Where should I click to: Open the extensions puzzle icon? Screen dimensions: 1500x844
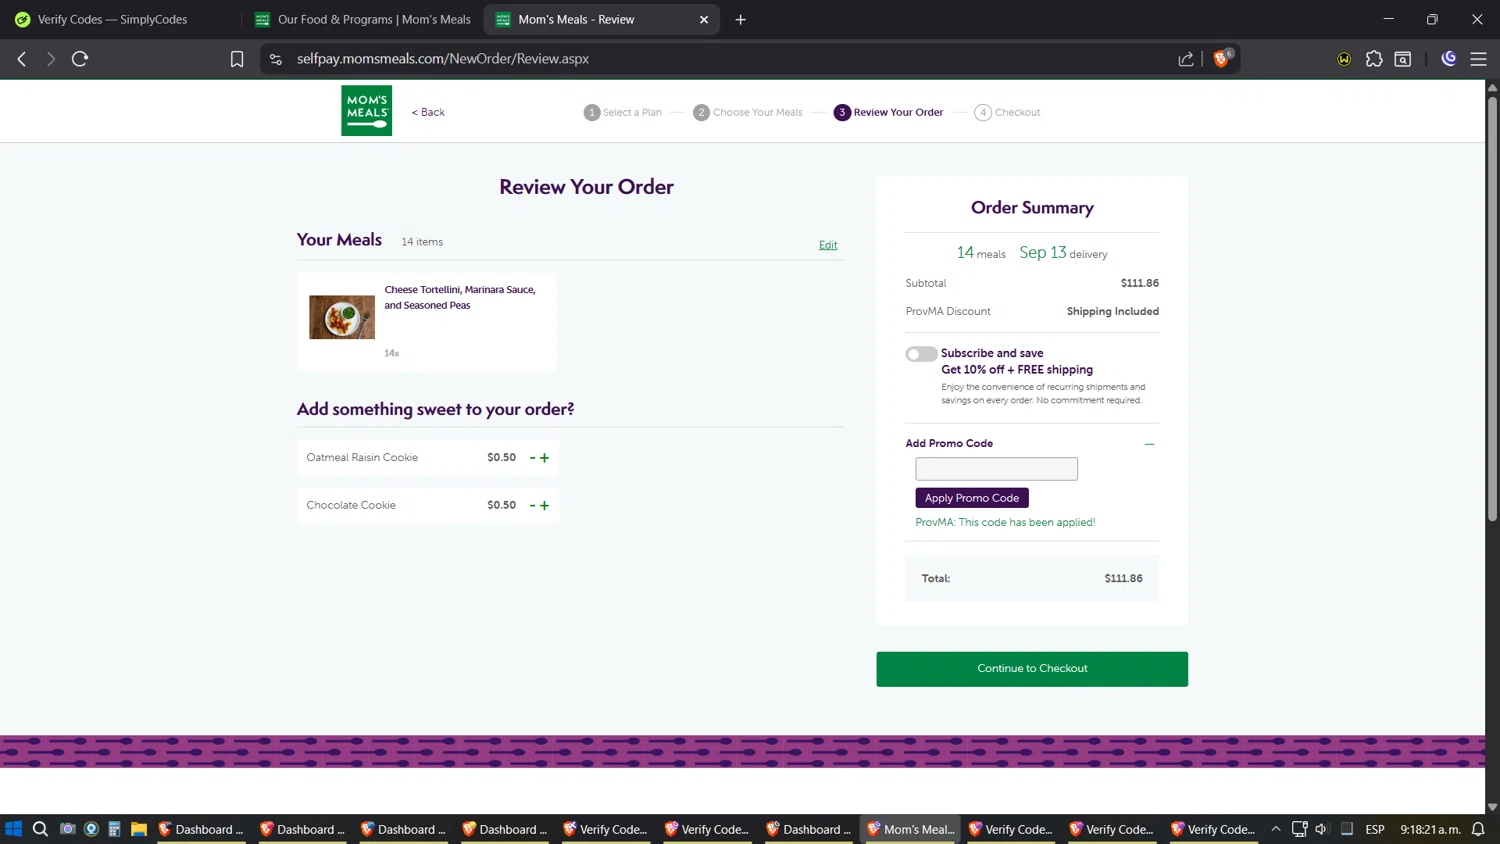click(x=1374, y=59)
